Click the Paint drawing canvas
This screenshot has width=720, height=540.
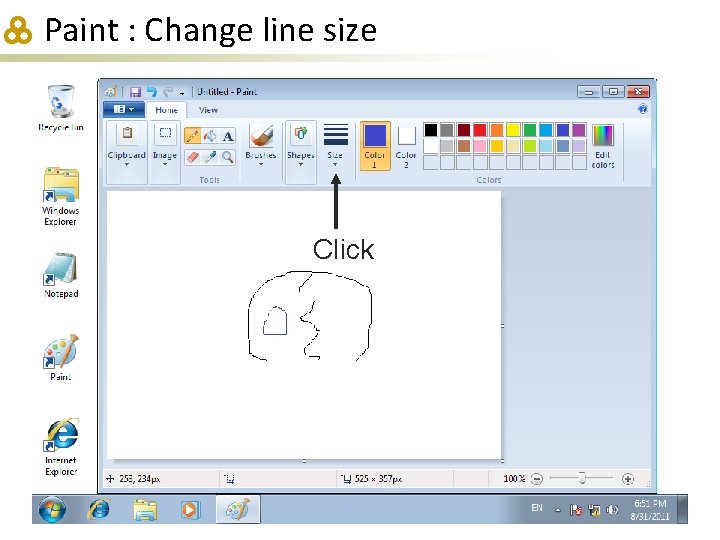pos(304,325)
